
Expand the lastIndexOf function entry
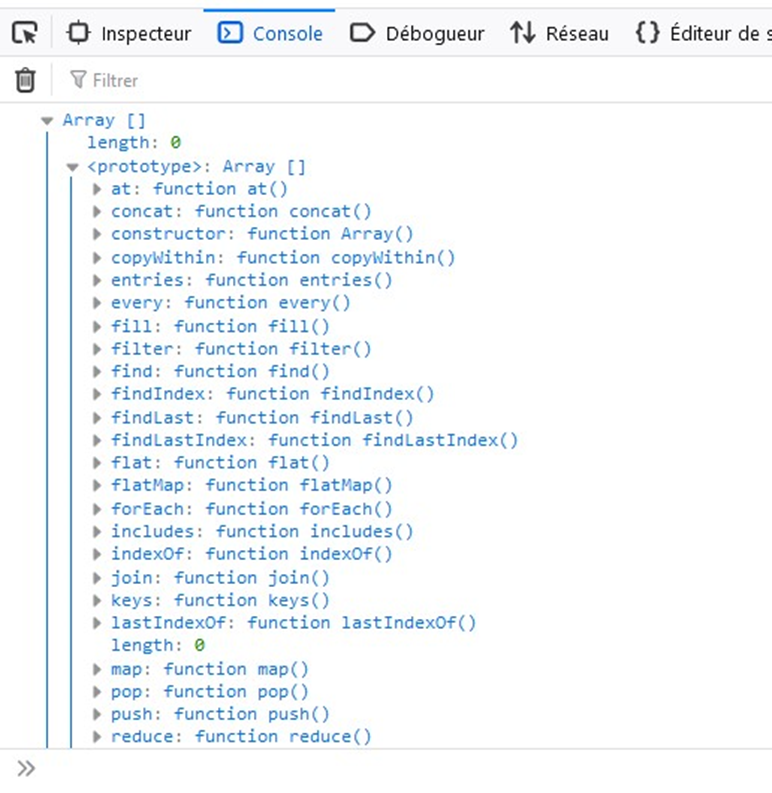97,623
